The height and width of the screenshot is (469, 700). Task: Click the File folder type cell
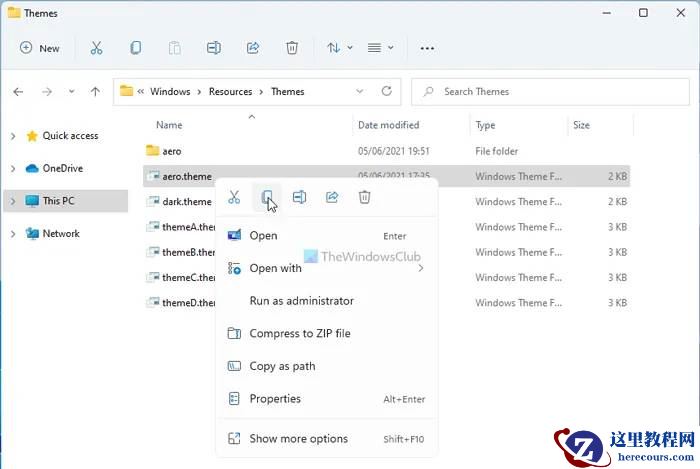(x=496, y=151)
